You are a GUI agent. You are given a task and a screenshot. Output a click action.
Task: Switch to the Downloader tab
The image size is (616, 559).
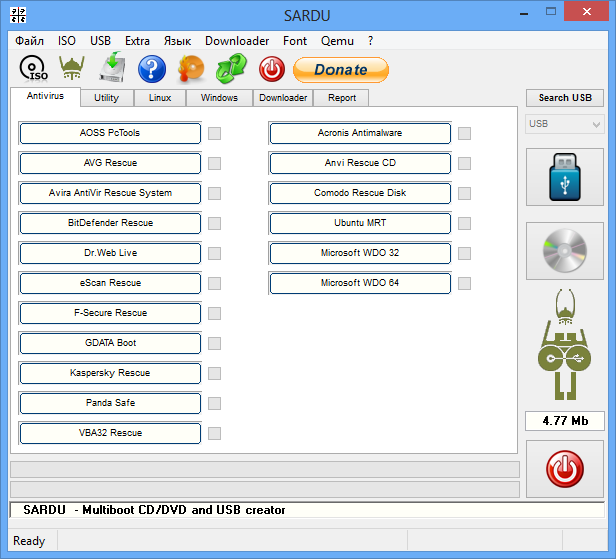(283, 98)
